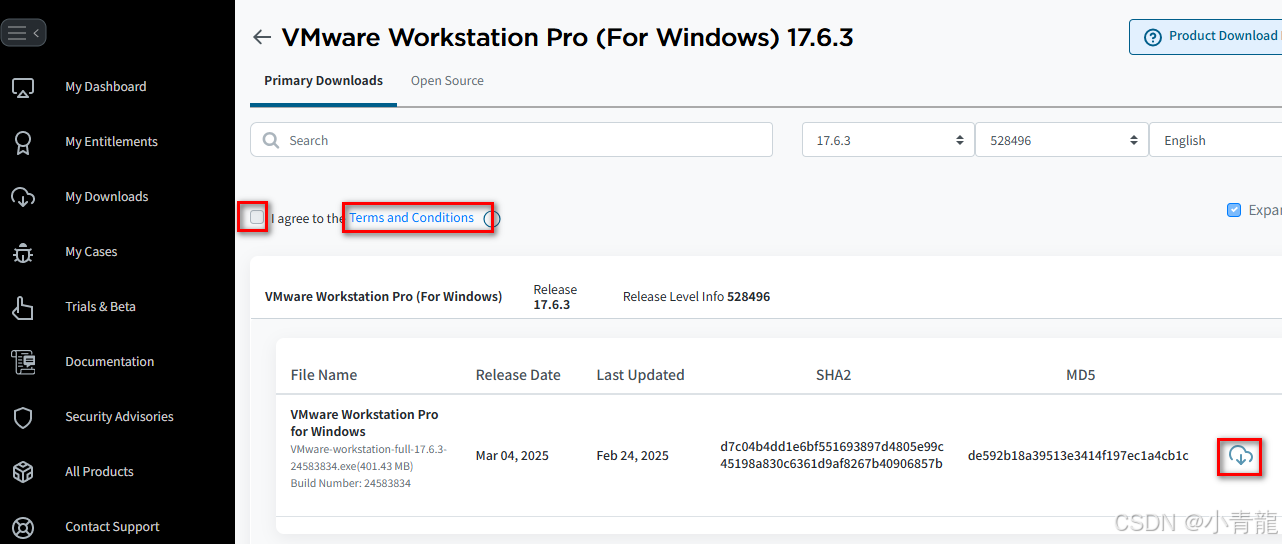Click the page title VMware Workstation Pro 17.6.3
The image size is (1282, 544).
pos(567,37)
